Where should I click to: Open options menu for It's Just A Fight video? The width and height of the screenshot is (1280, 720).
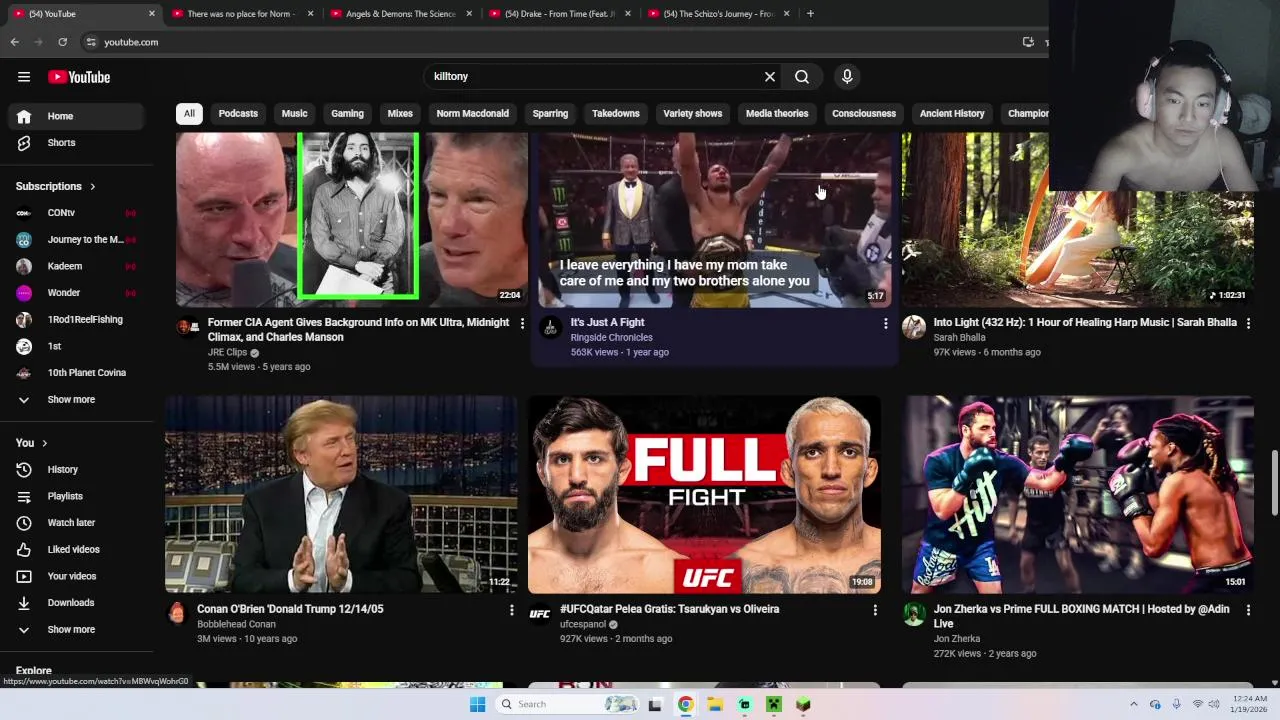885,323
